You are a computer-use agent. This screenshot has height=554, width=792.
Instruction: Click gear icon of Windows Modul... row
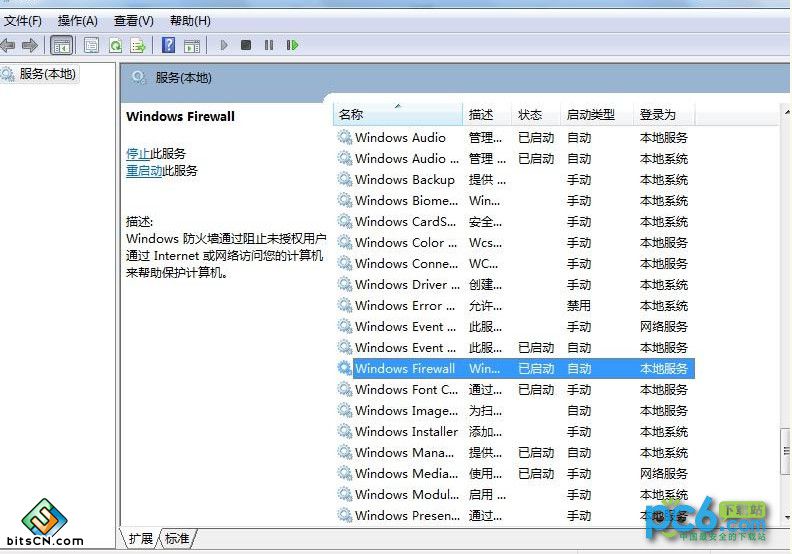click(x=344, y=494)
